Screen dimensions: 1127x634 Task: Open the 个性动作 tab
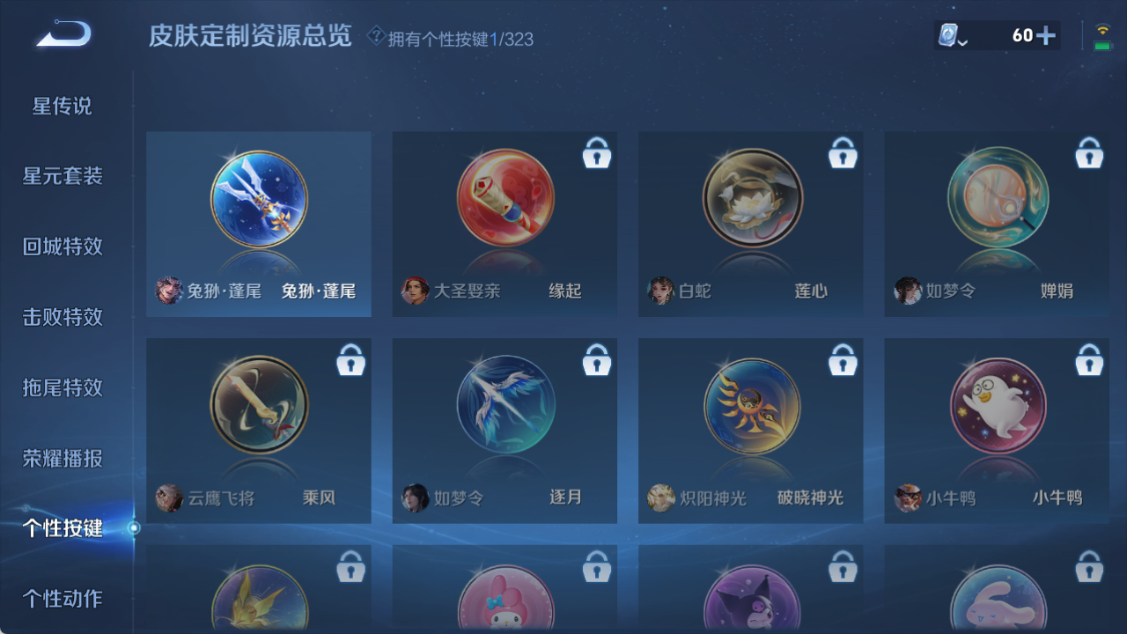tap(63, 598)
